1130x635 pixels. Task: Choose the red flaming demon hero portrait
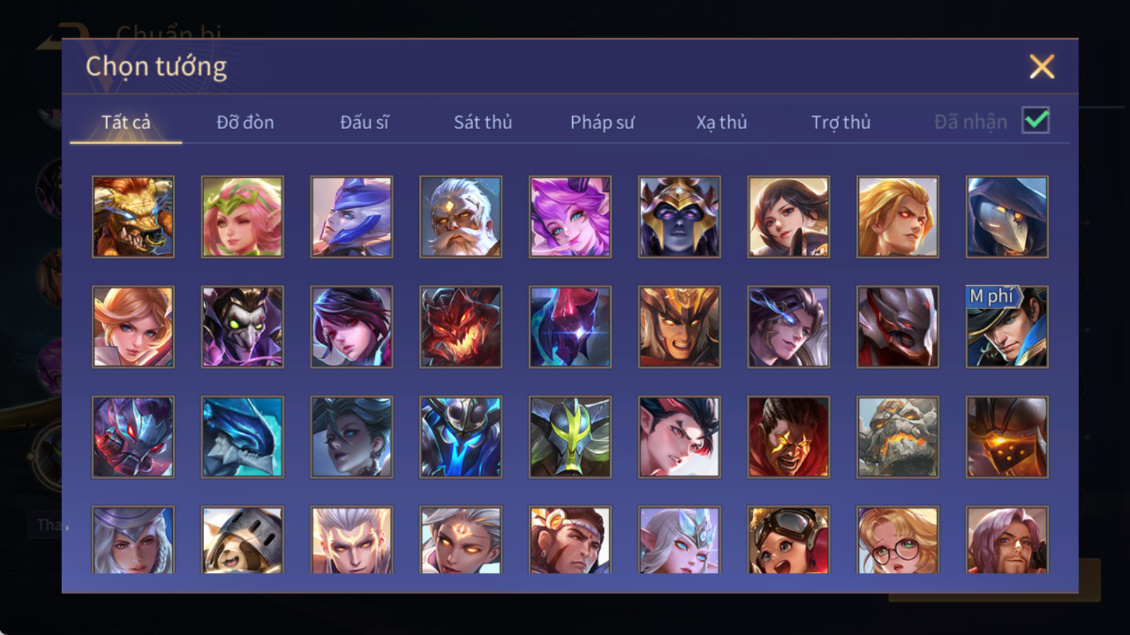(461, 327)
